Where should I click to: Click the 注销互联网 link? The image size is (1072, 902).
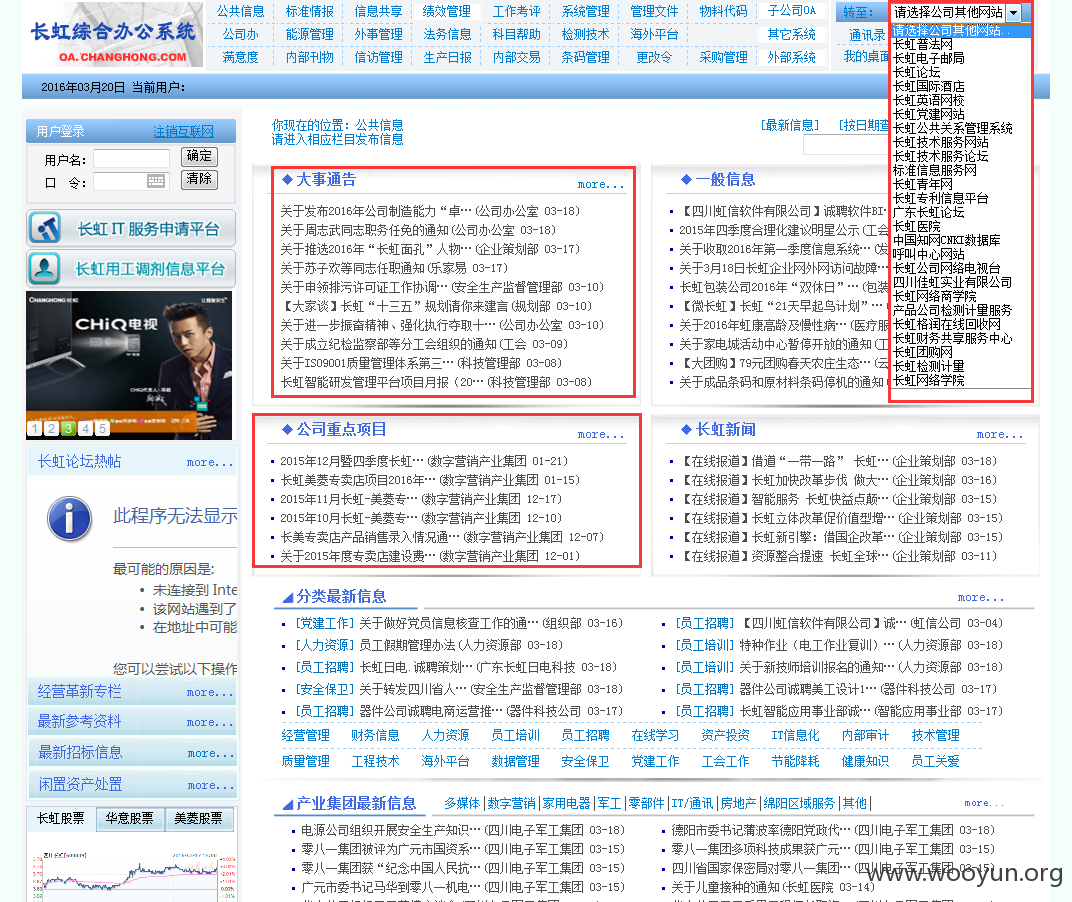pyautogui.click(x=183, y=131)
